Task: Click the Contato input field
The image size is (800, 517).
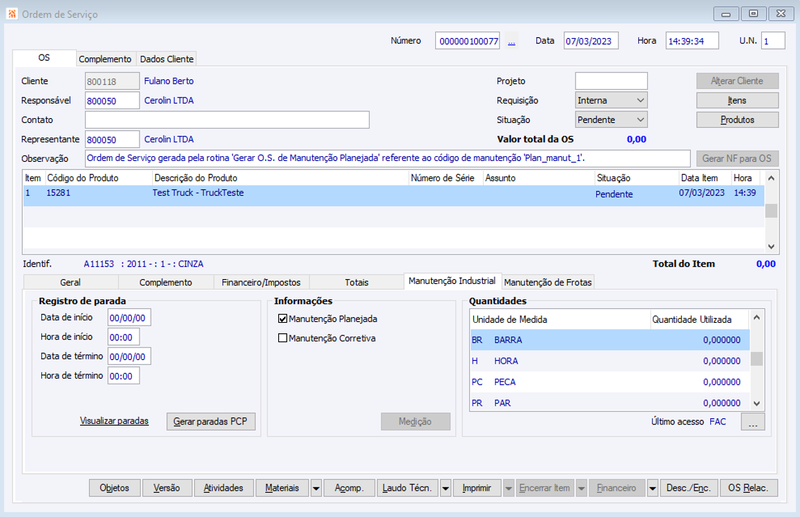Action: pos(227,120)
